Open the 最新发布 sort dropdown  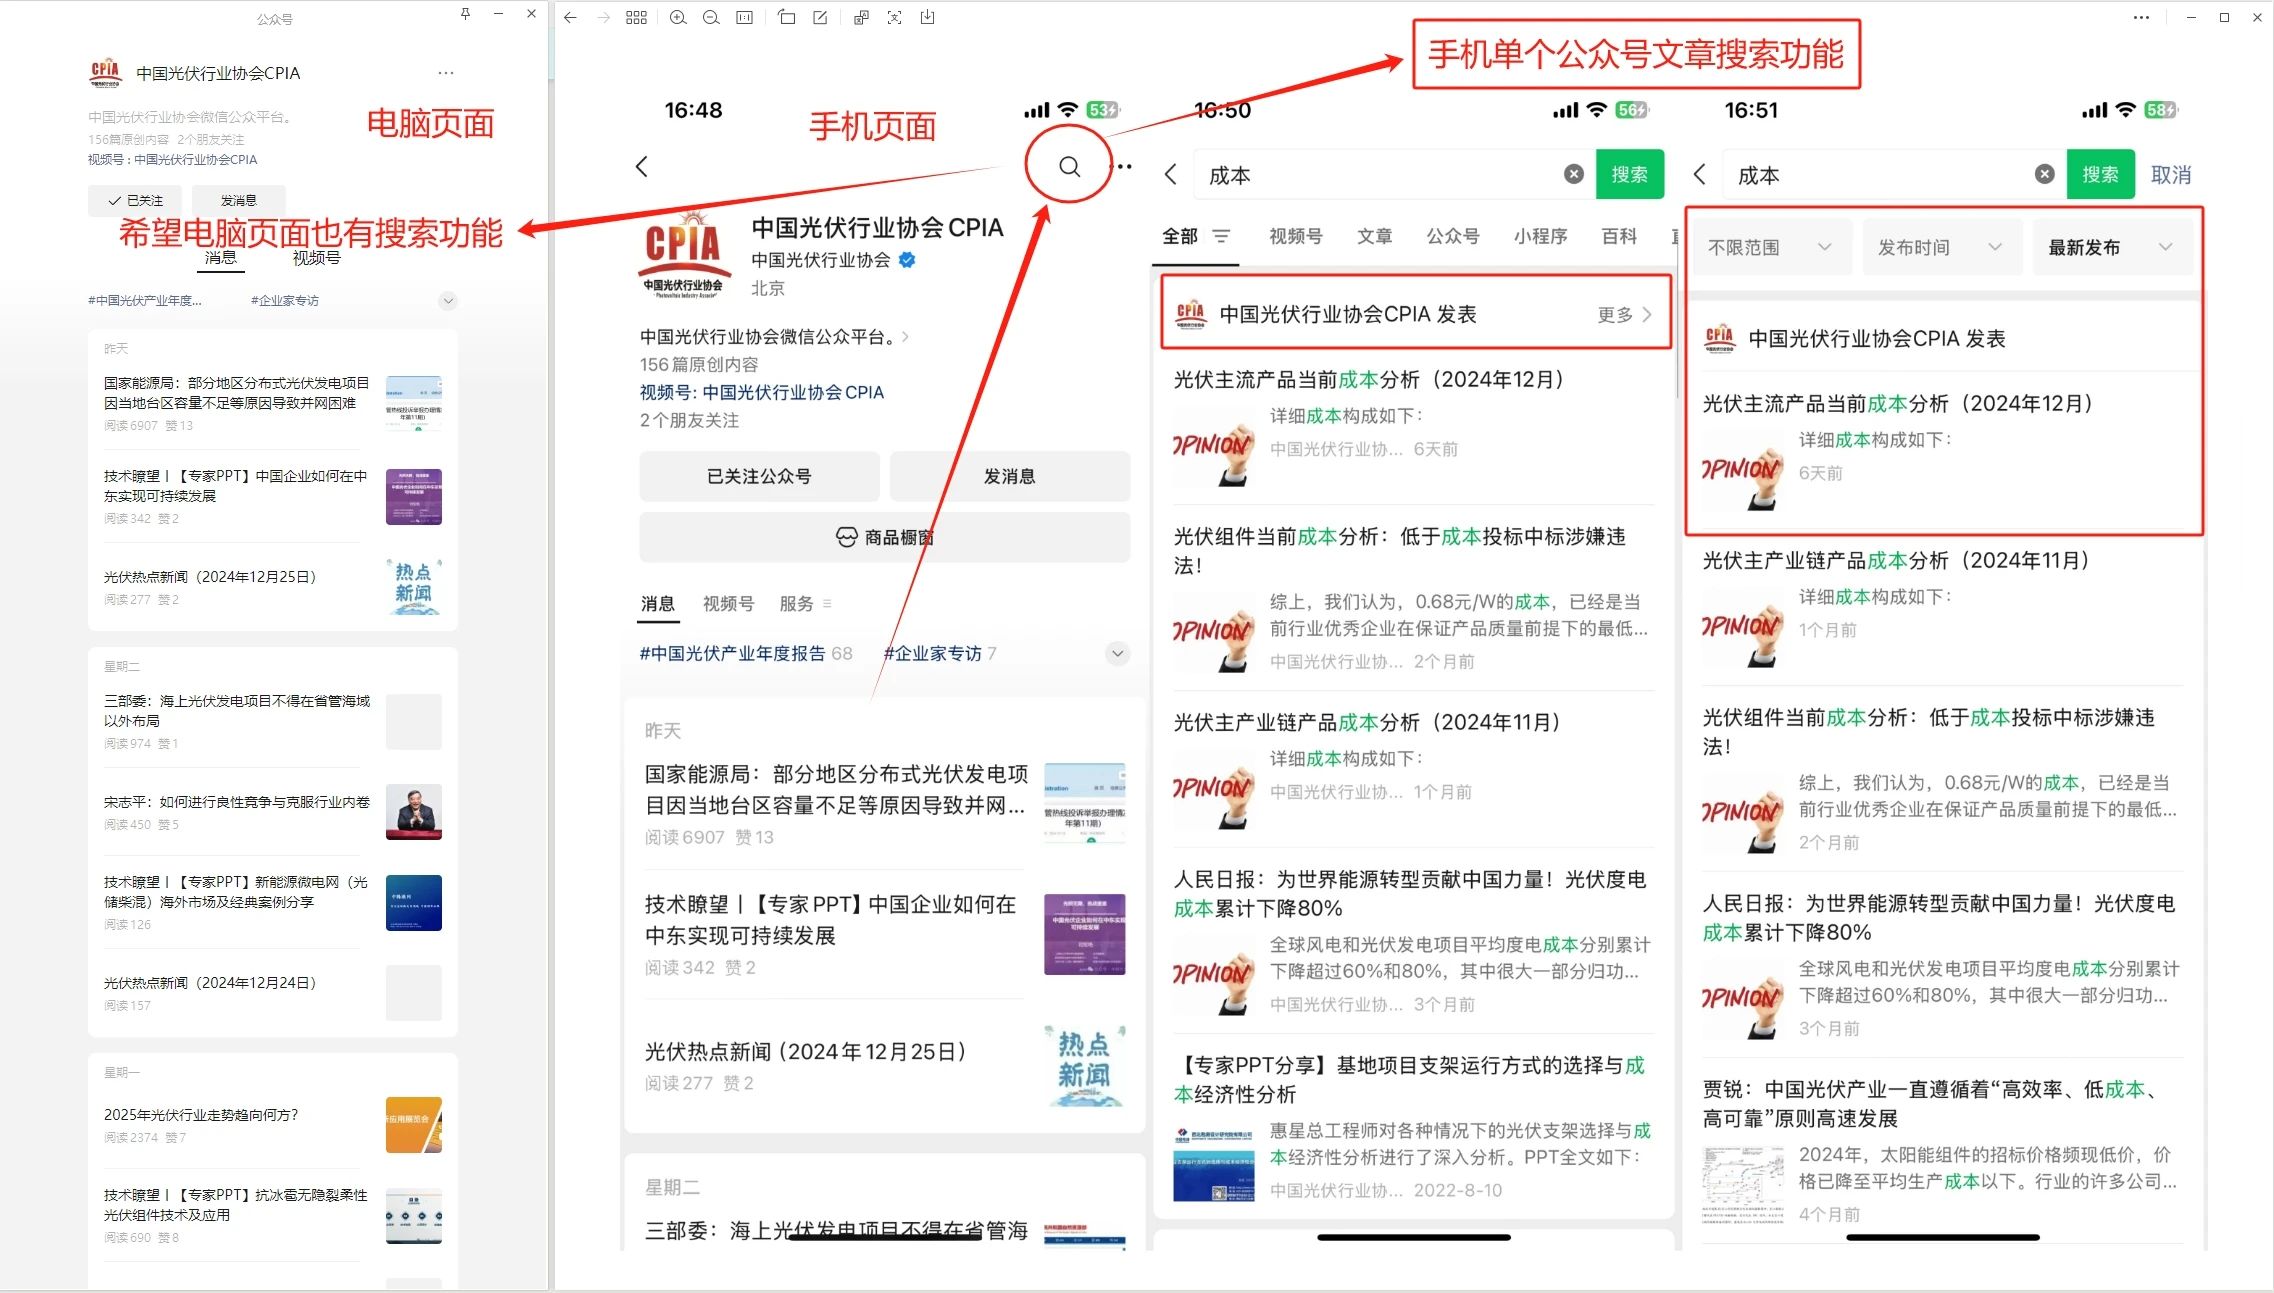point(2111,247)
